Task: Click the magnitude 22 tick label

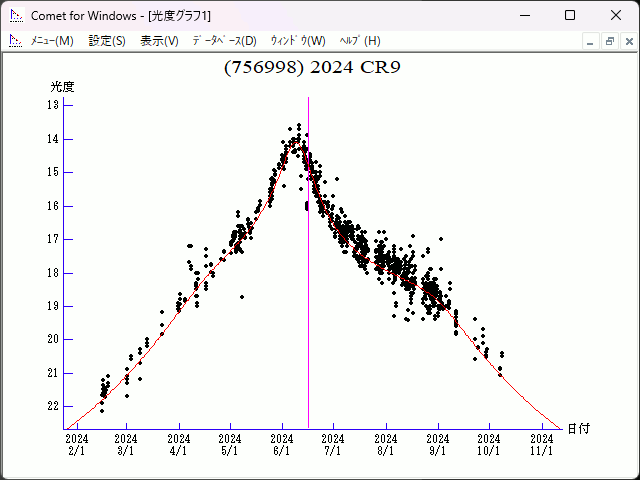Action: [x=53, y=406]
